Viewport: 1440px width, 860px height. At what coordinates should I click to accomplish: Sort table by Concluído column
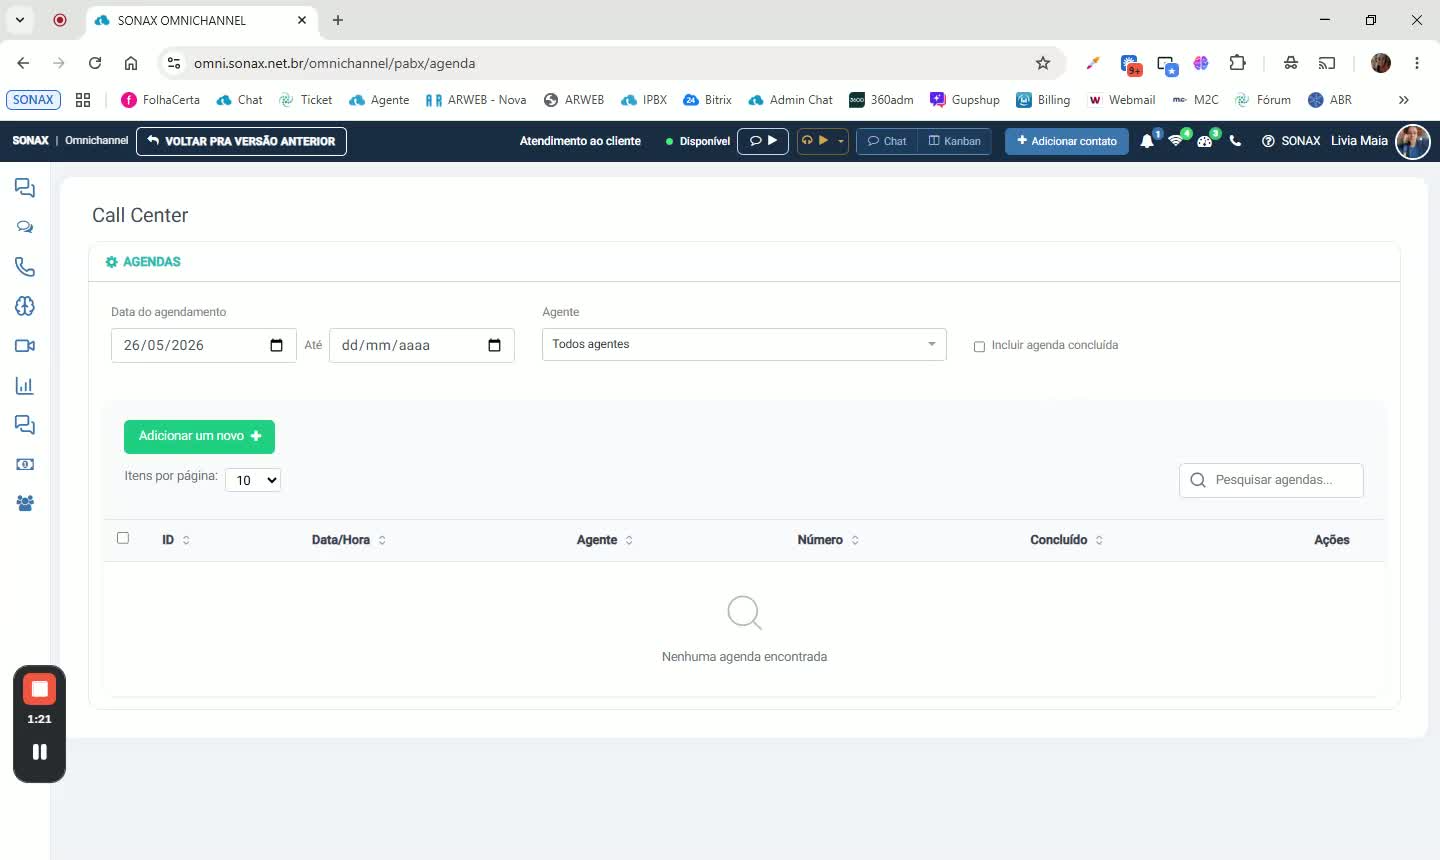click(1067, 540)
